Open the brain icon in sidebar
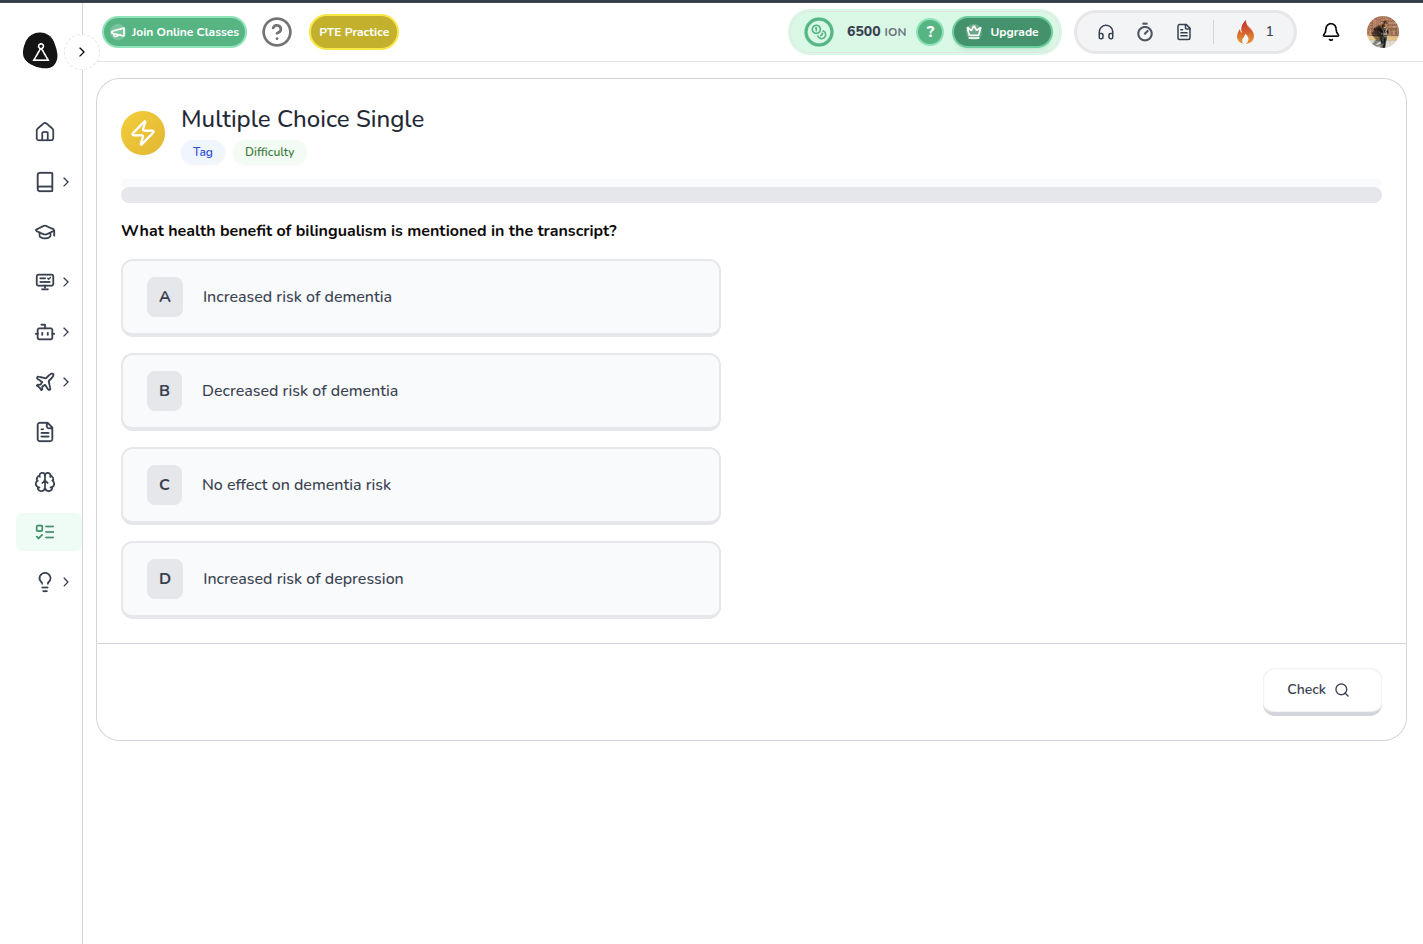Viewport: 1423px width, 944px height. 45,482
